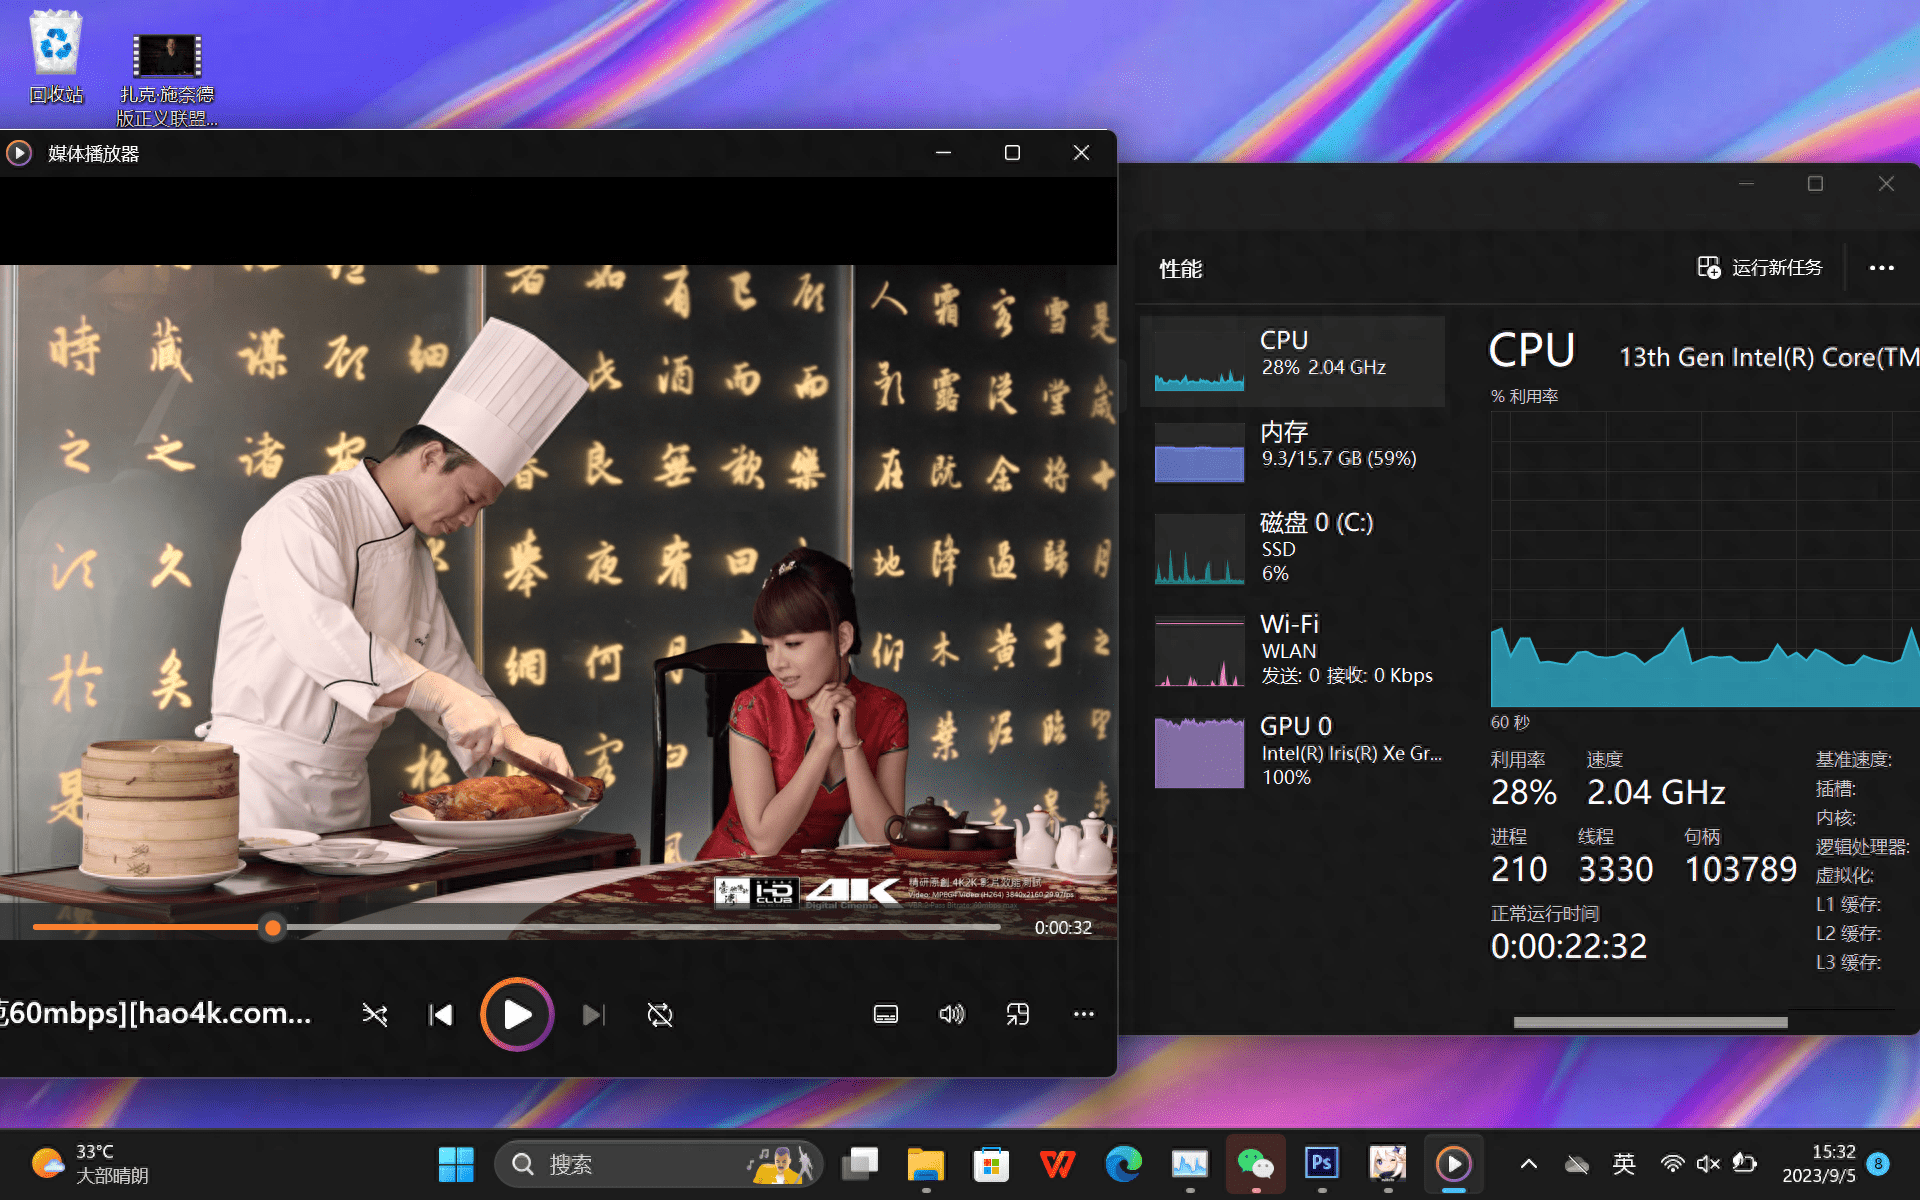Open media player more options menu
This screenshot has height=1200, width=1920.
click(1083, 1015)
